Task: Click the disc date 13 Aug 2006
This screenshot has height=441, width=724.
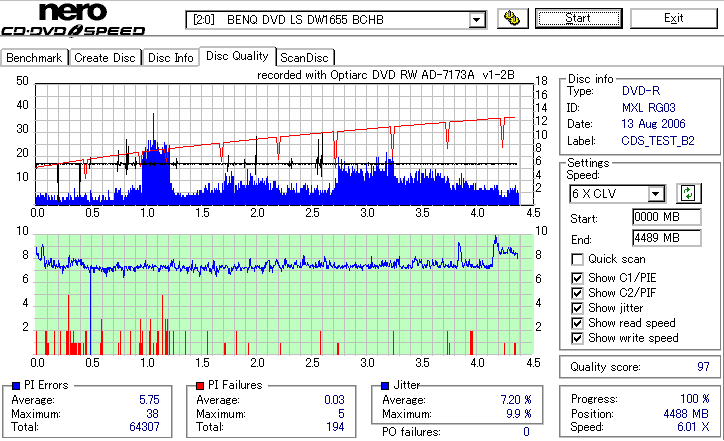Action: [653, 124]
